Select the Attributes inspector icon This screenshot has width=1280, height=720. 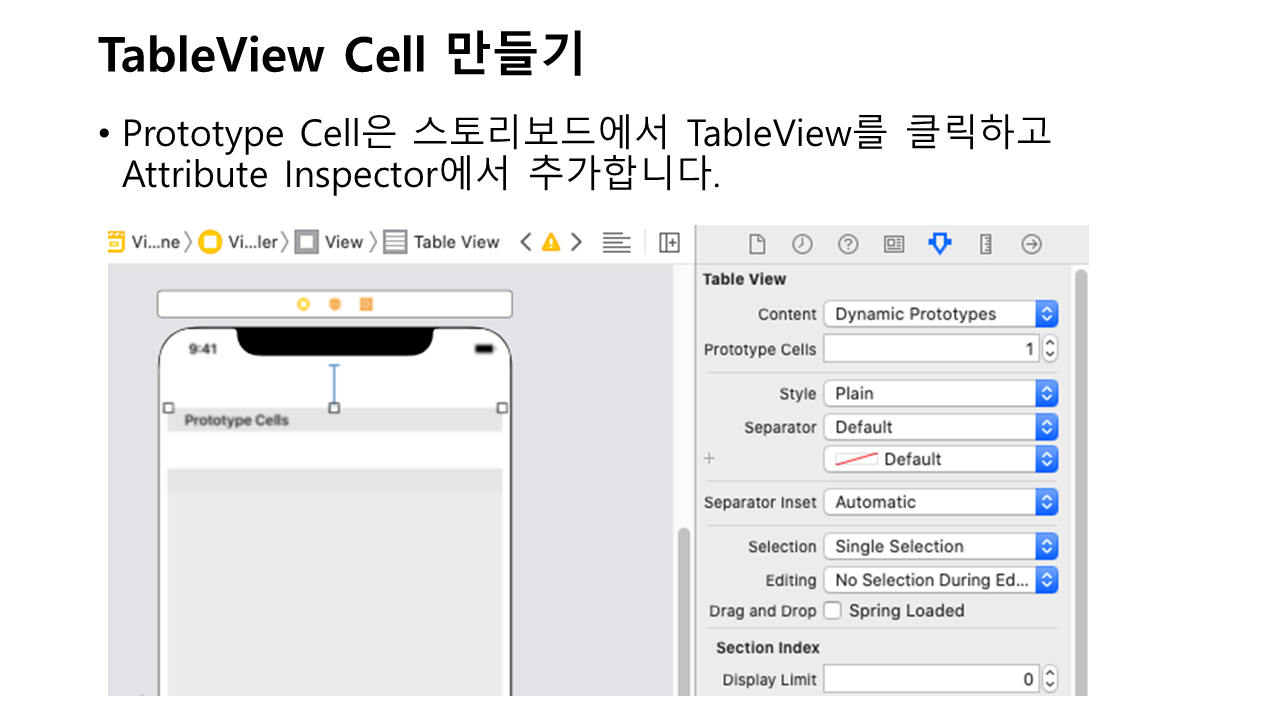click(940, 244)
